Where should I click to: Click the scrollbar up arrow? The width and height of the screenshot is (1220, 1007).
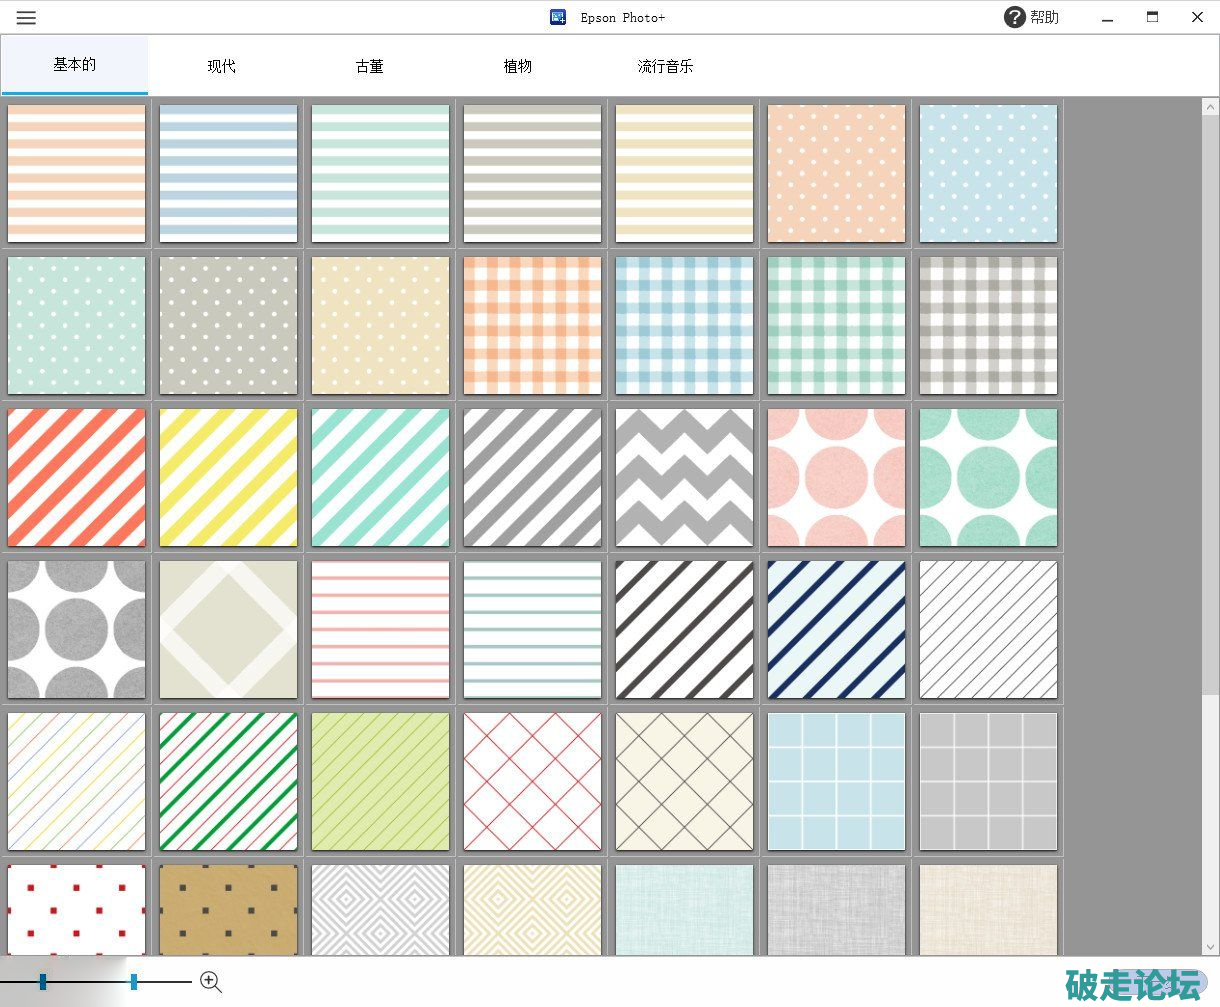(1211, 106)
